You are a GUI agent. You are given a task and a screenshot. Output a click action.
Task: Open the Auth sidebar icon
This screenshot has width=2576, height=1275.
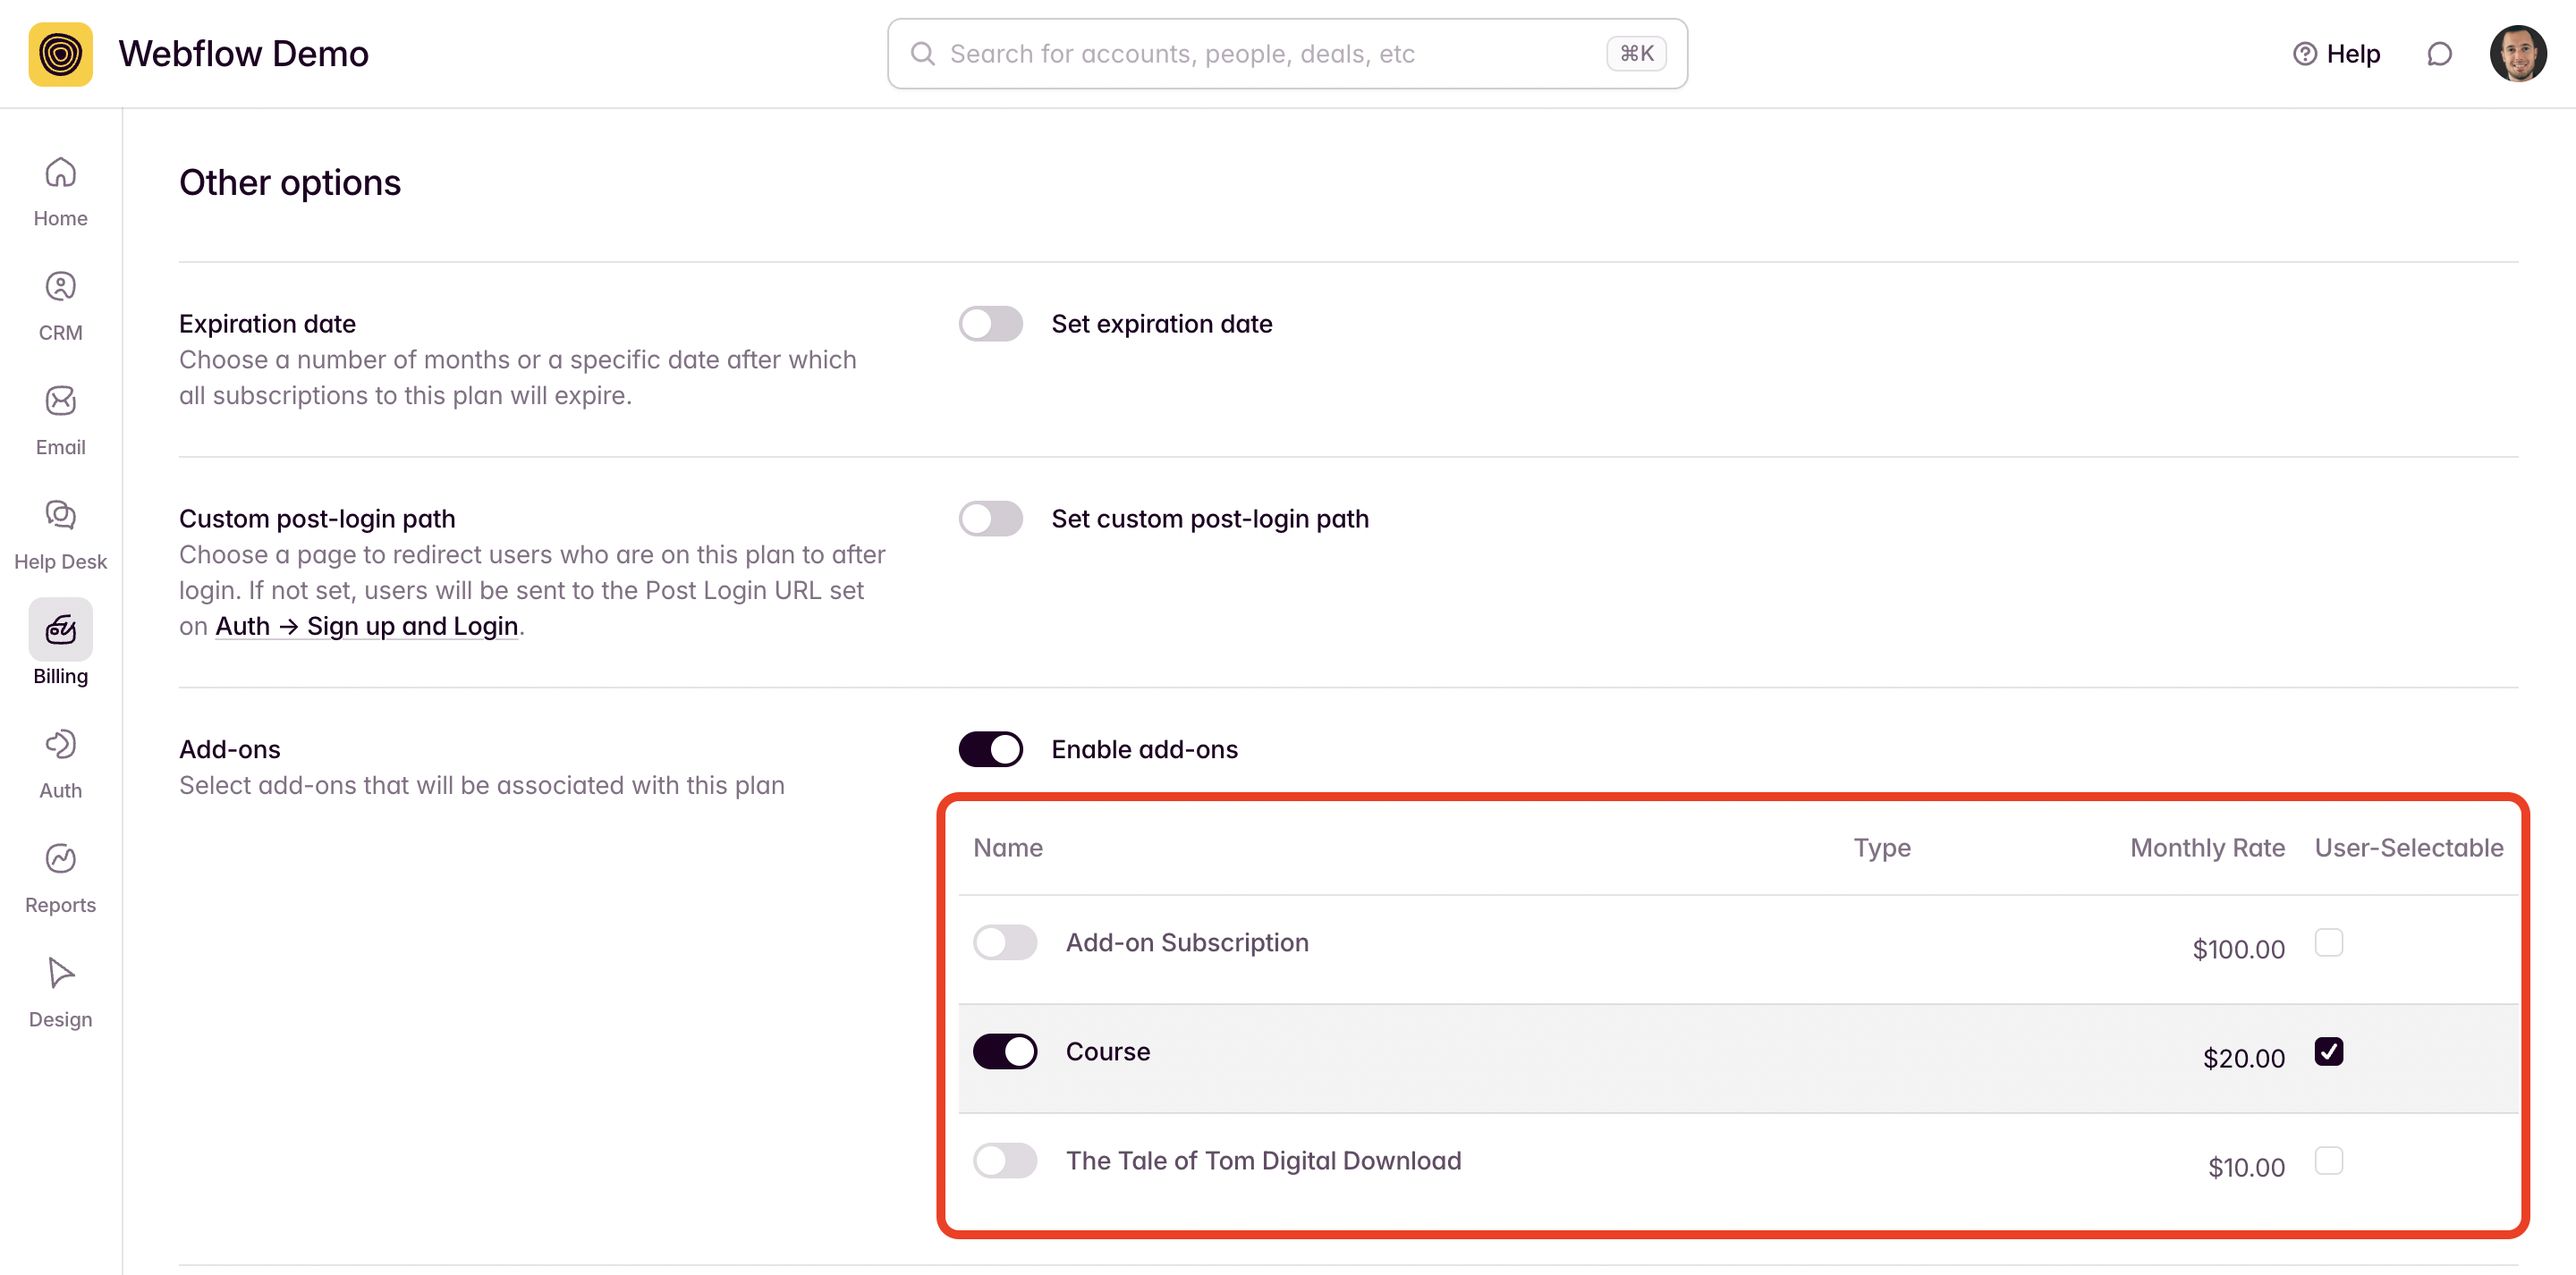pyautogui.click(x=60, y=744)
